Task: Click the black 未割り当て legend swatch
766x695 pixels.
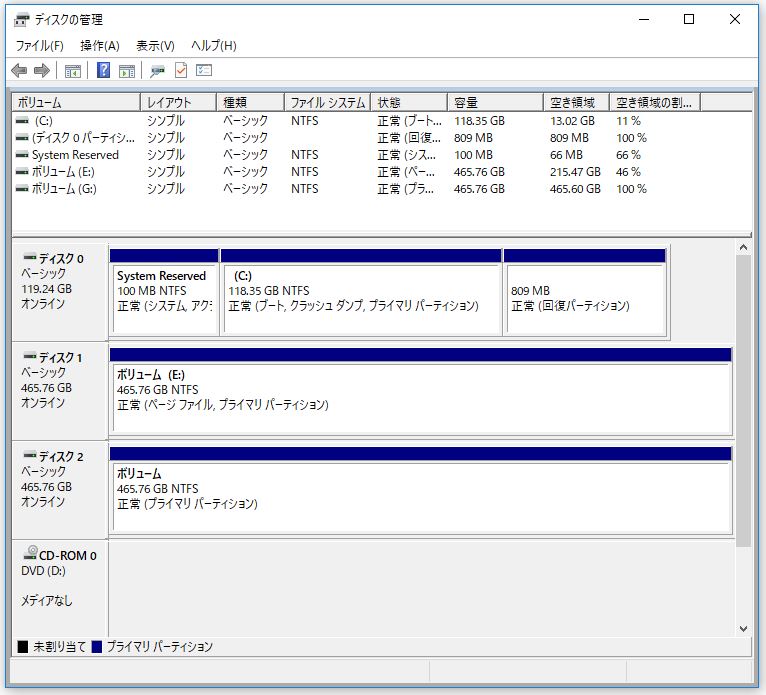Action: coord(22,647)
